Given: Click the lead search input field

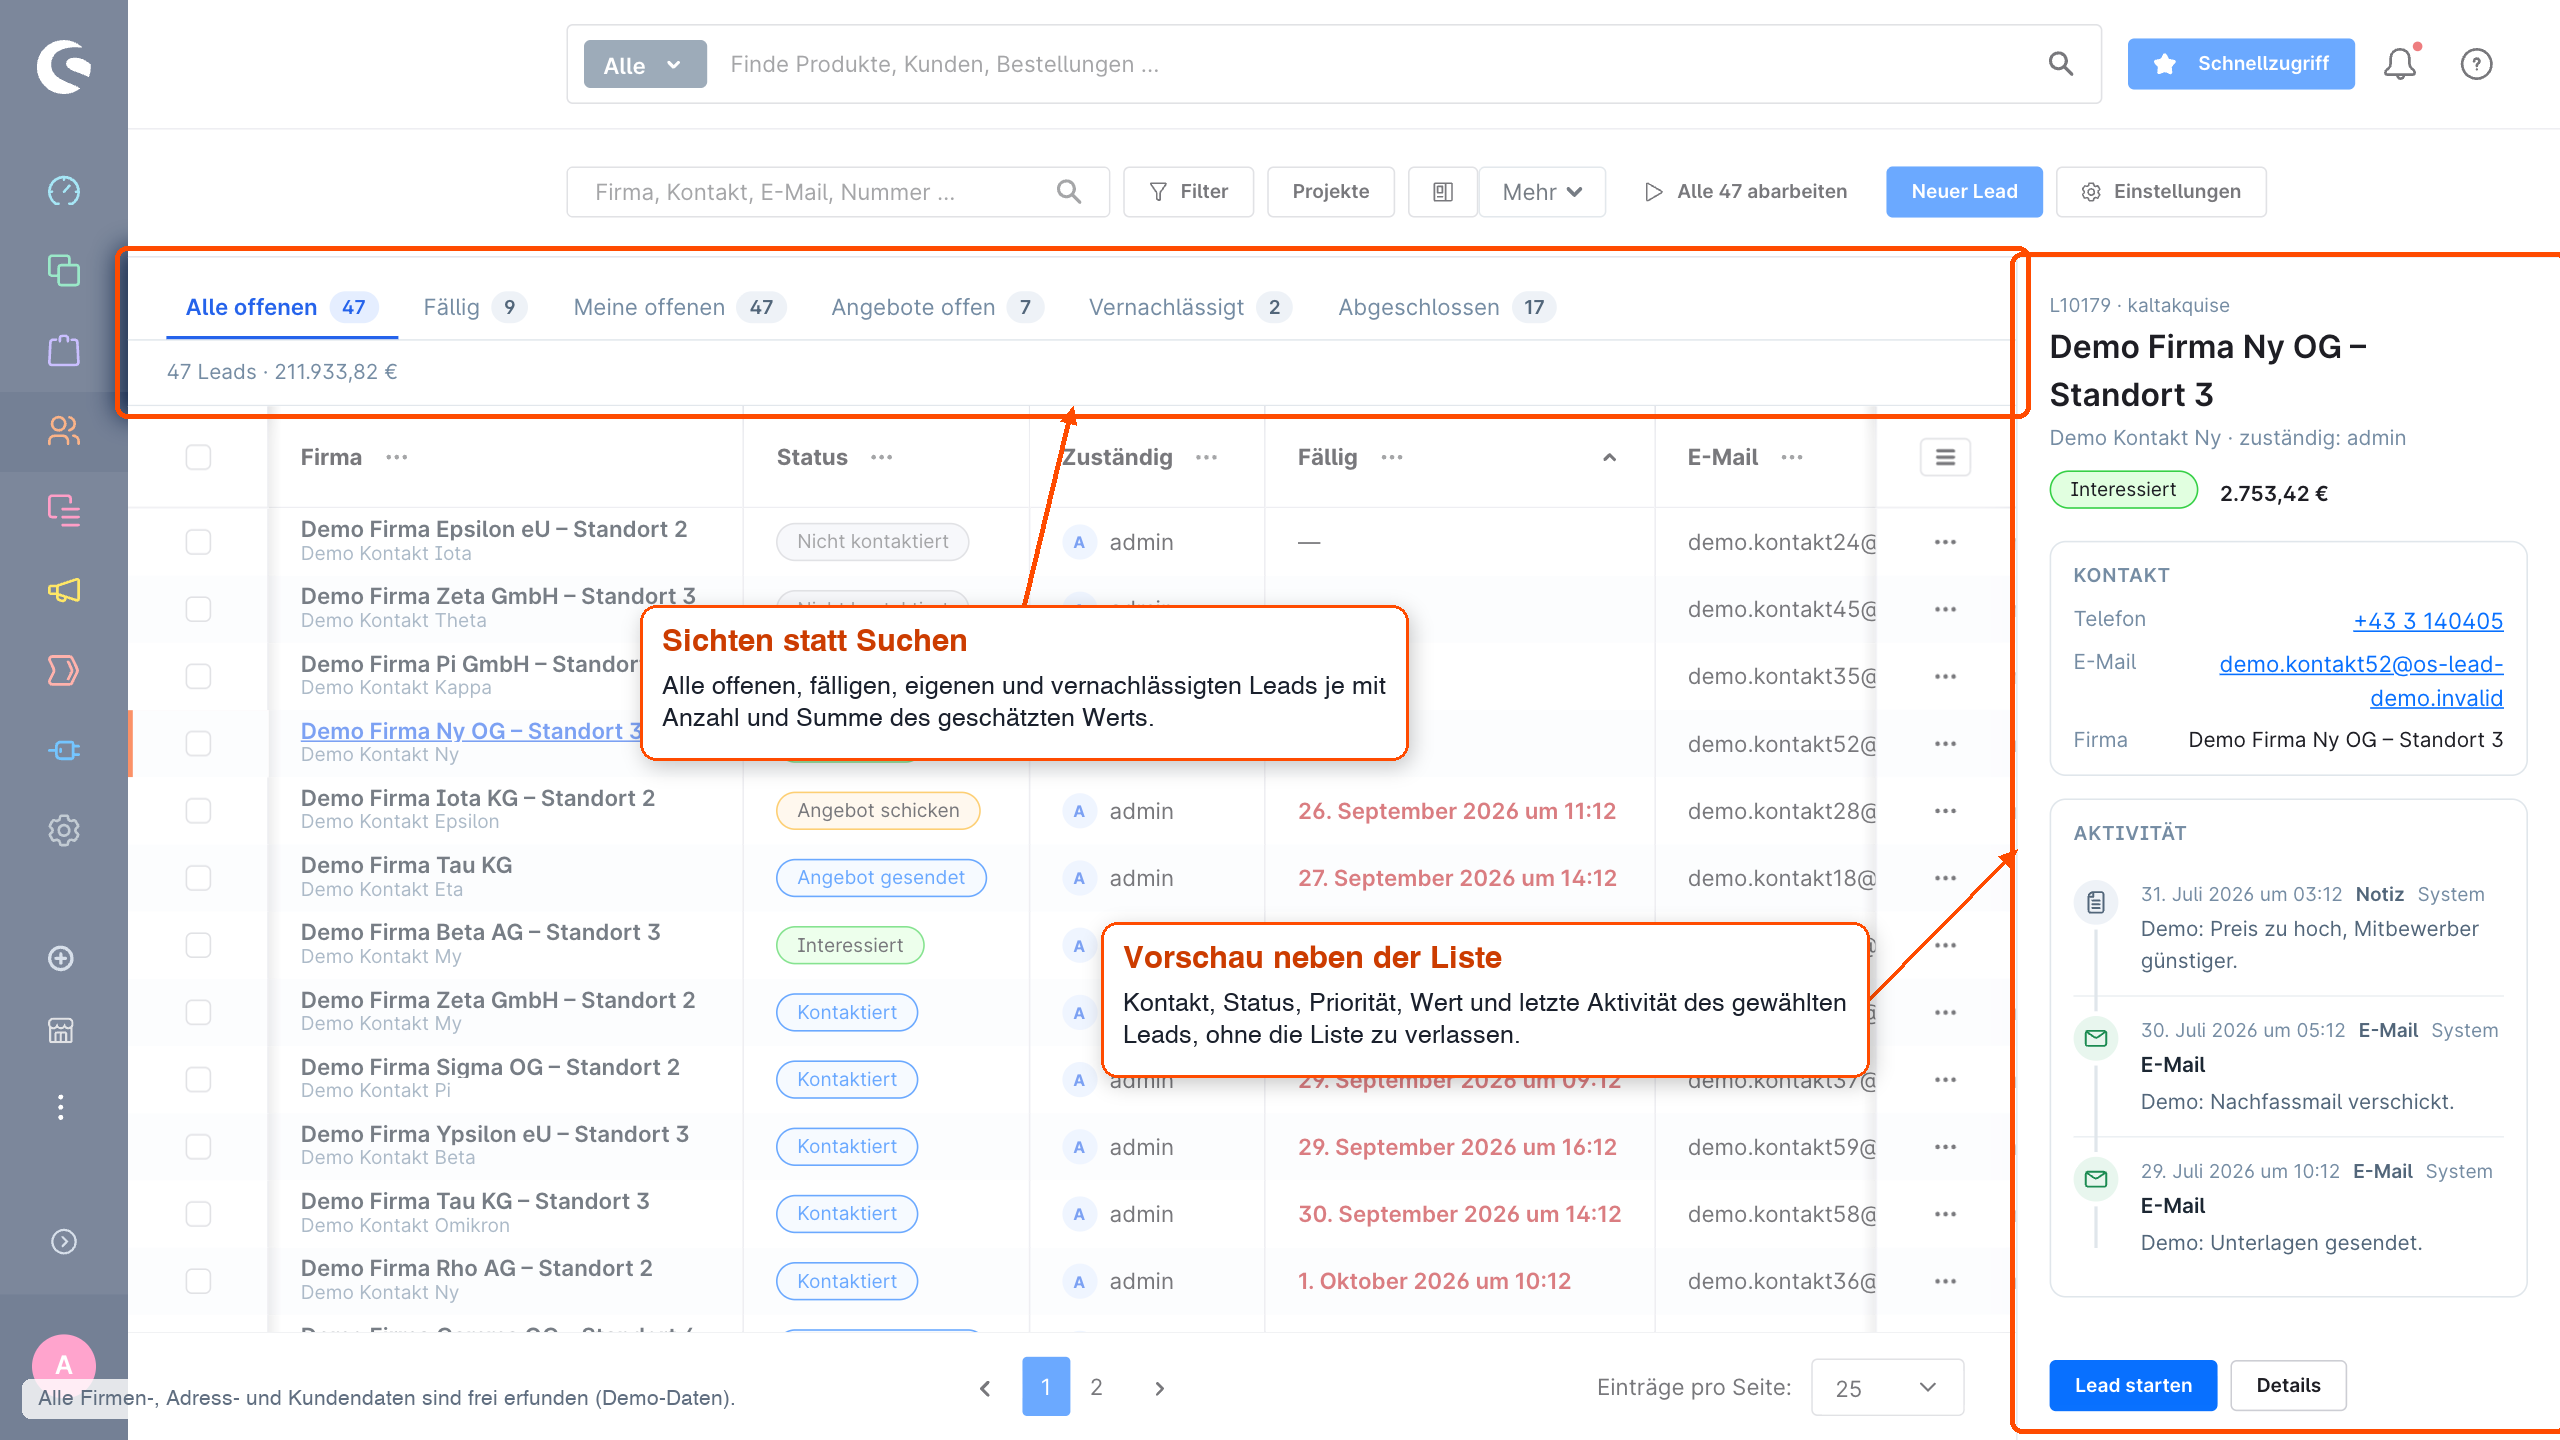Looking at the screenshot, I should [x=838, y=191].
